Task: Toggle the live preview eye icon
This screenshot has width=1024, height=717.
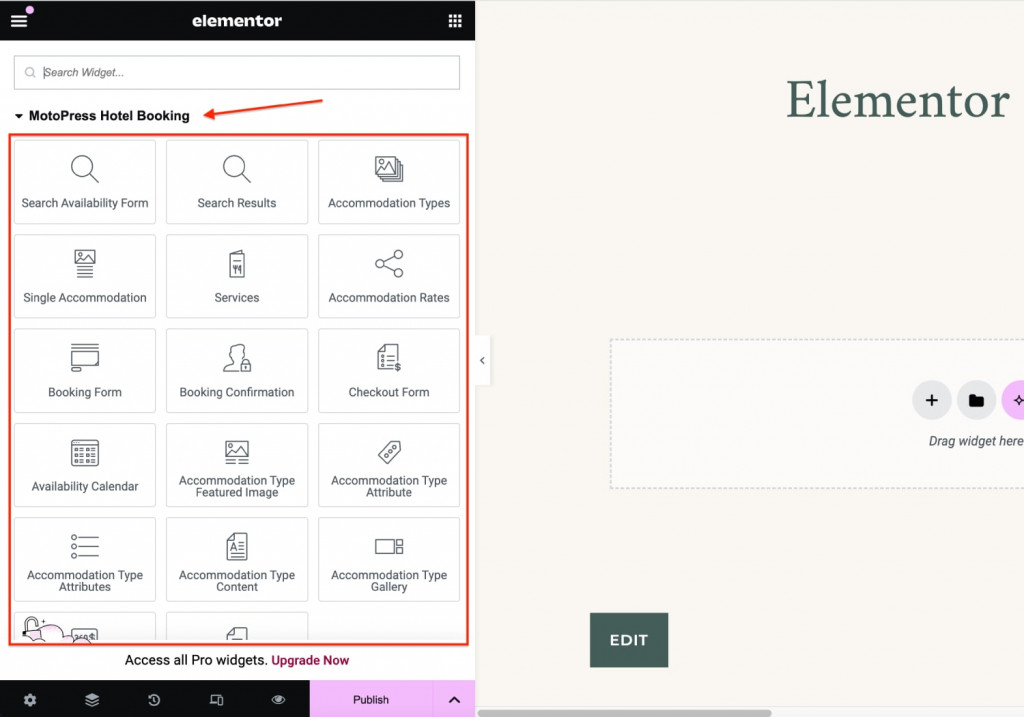Action: click(278, 700)
